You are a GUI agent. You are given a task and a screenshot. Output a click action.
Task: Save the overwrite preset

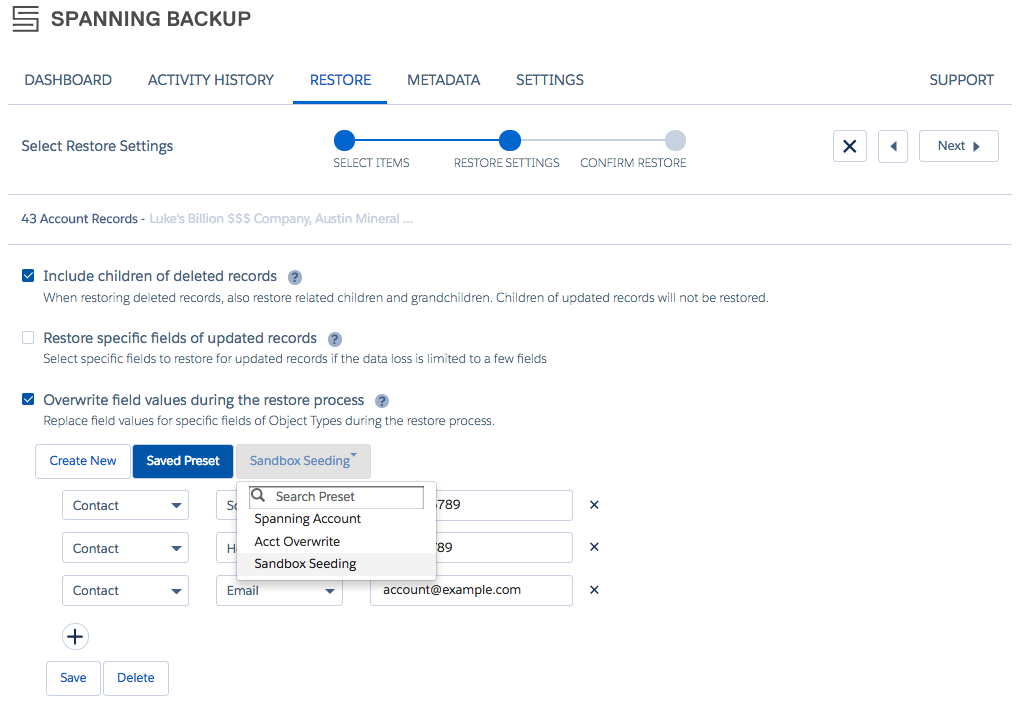tap(73, 678)
